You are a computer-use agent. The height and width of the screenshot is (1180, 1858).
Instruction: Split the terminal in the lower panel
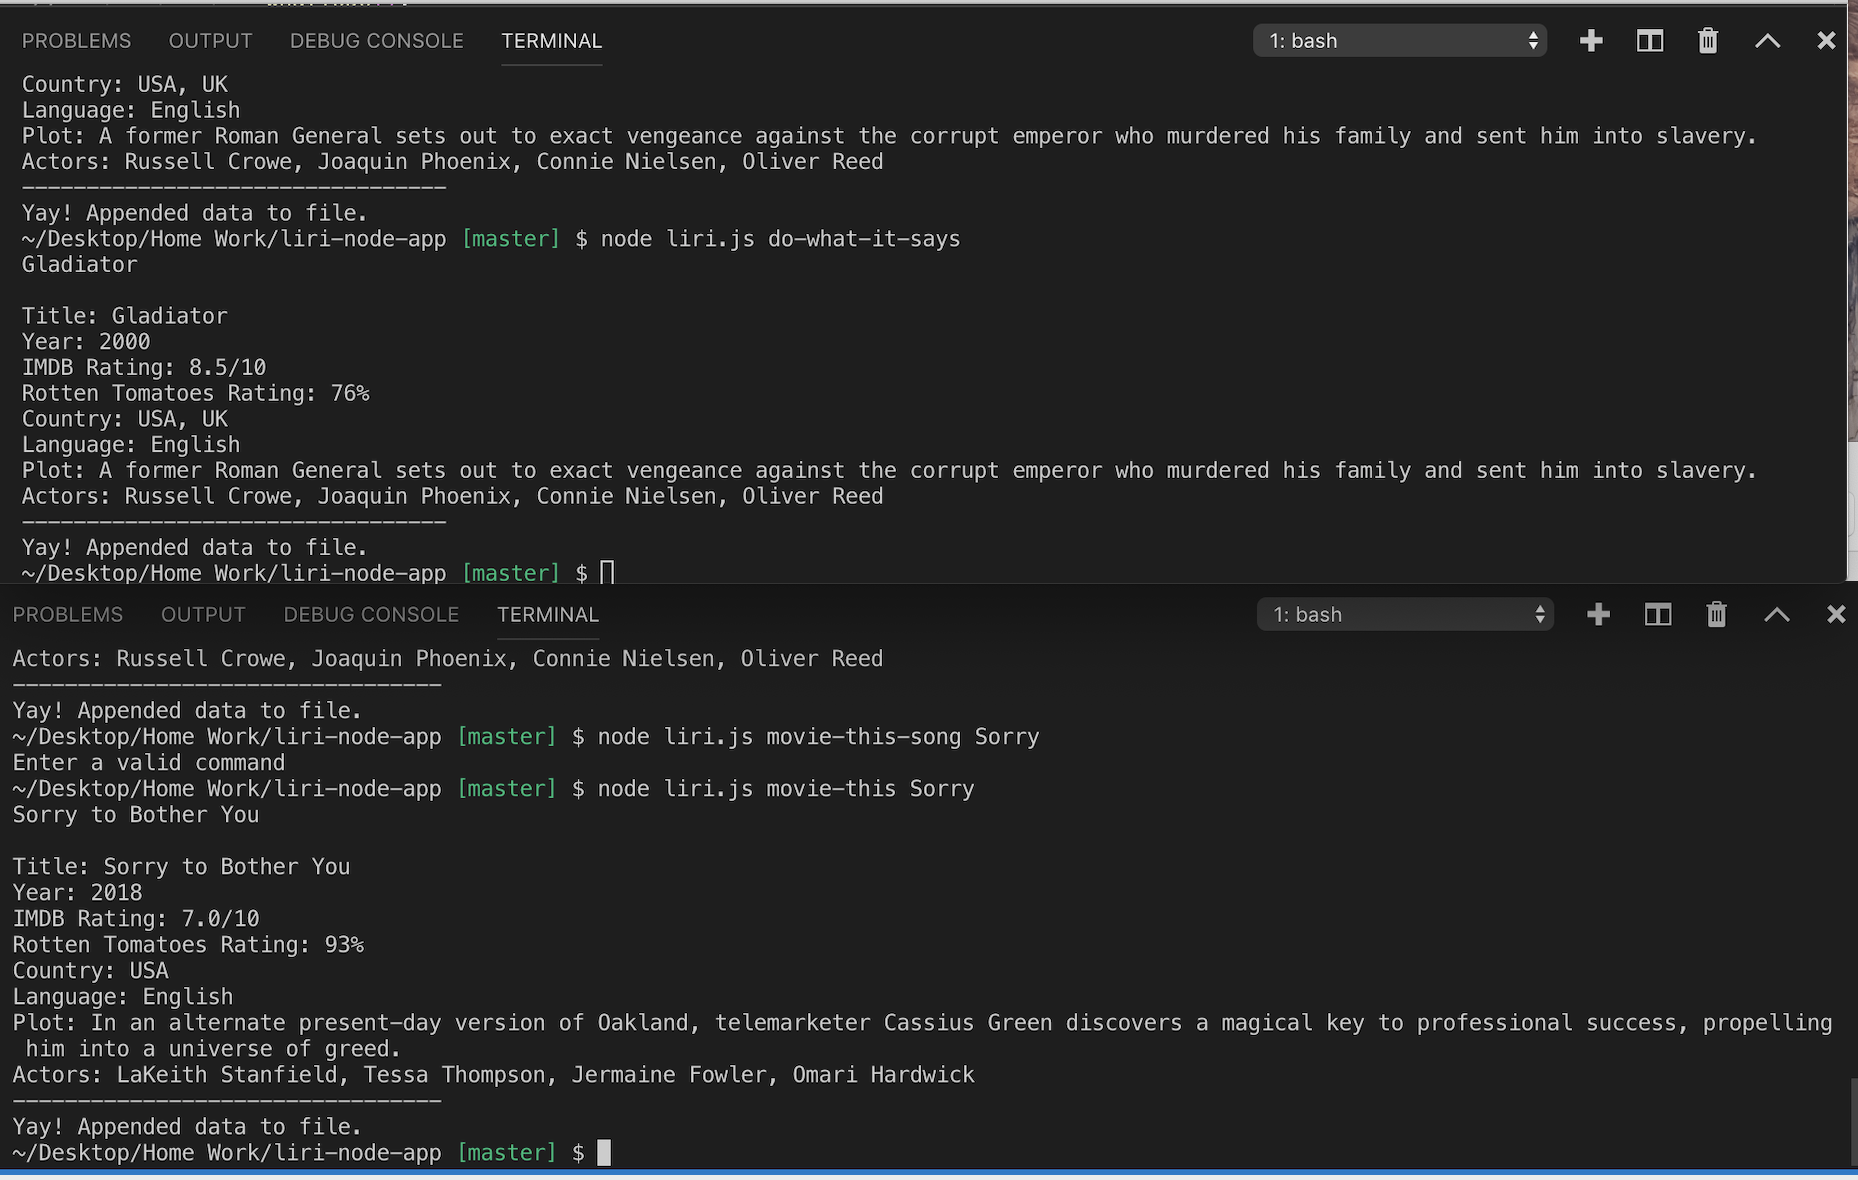point(1658,615)
